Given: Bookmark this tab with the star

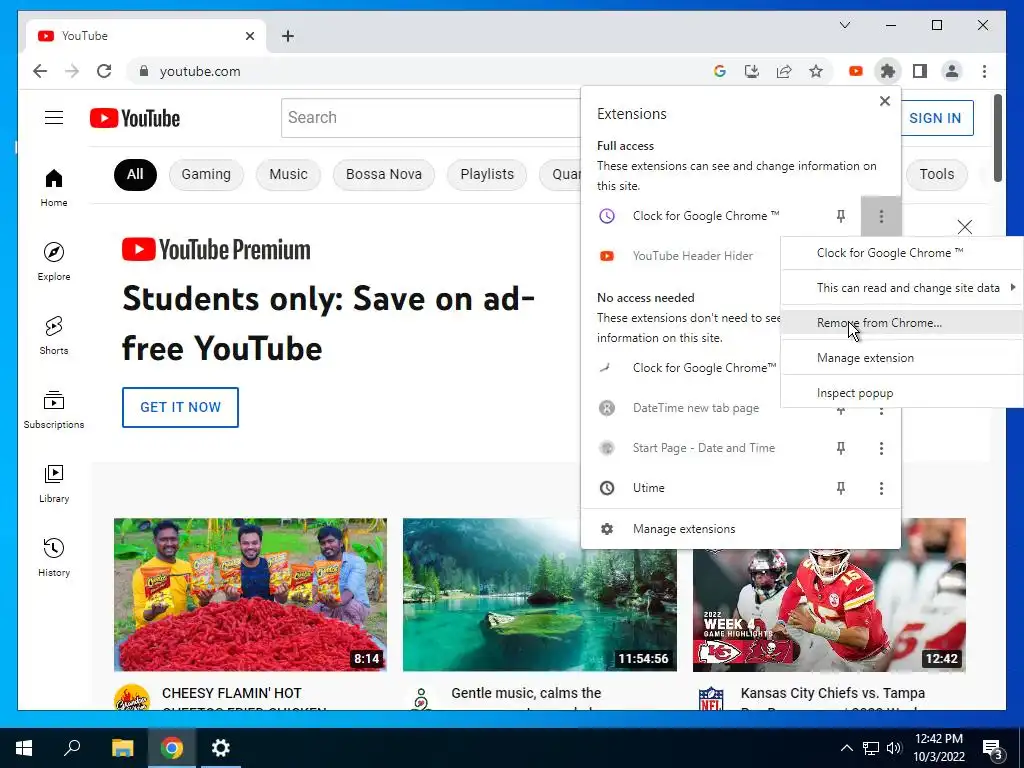Looking at the screenshot, I should click(816, 71).
